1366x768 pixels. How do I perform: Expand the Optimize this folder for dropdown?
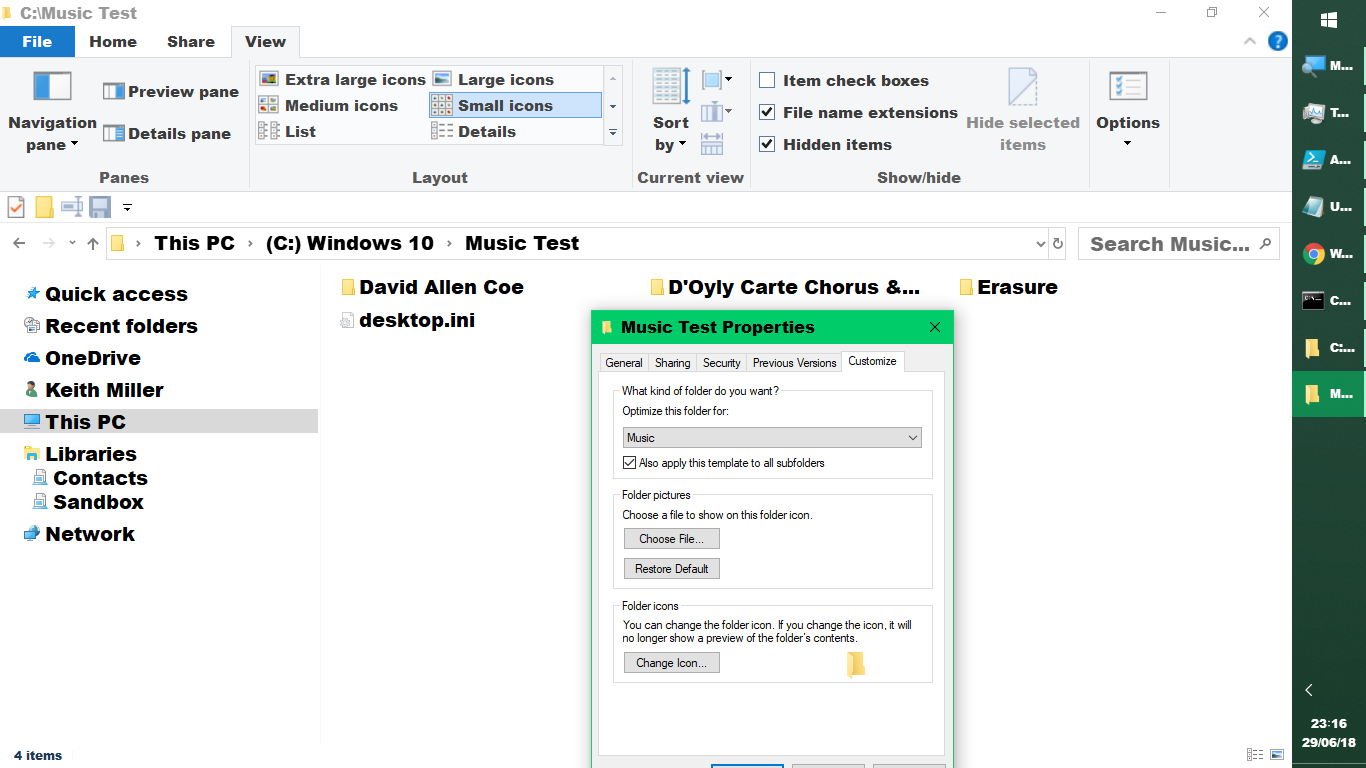pos(772,438)
